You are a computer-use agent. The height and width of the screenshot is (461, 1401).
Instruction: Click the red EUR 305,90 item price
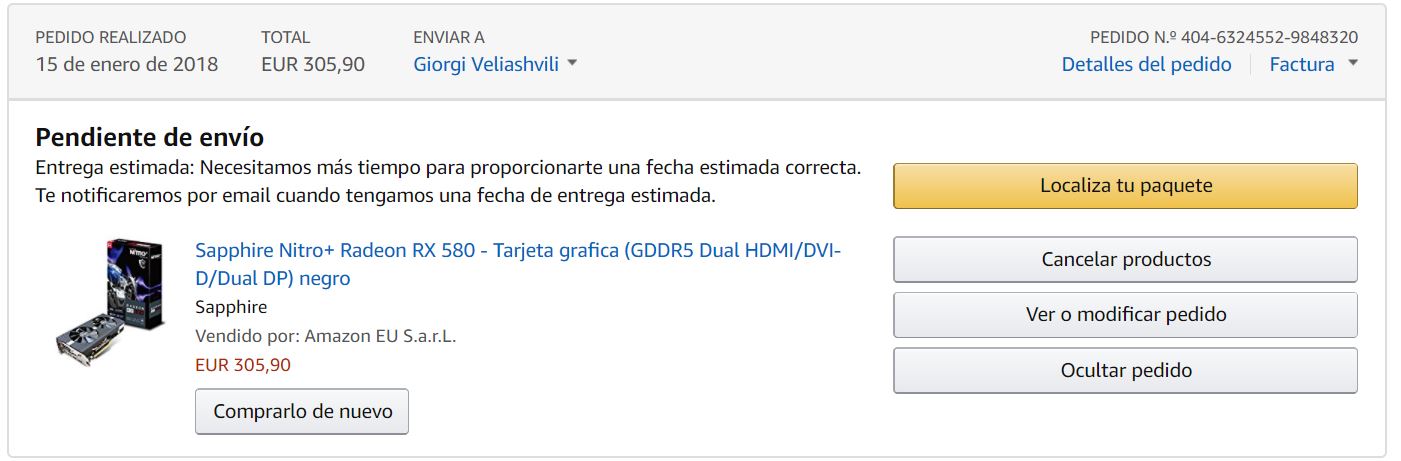click(x=243, y=365)
